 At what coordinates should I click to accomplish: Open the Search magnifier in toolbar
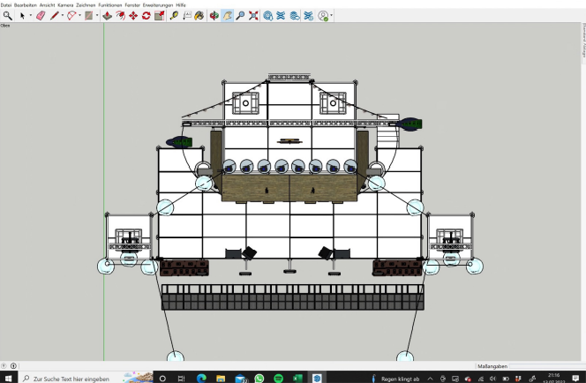[x=7, y=16]
